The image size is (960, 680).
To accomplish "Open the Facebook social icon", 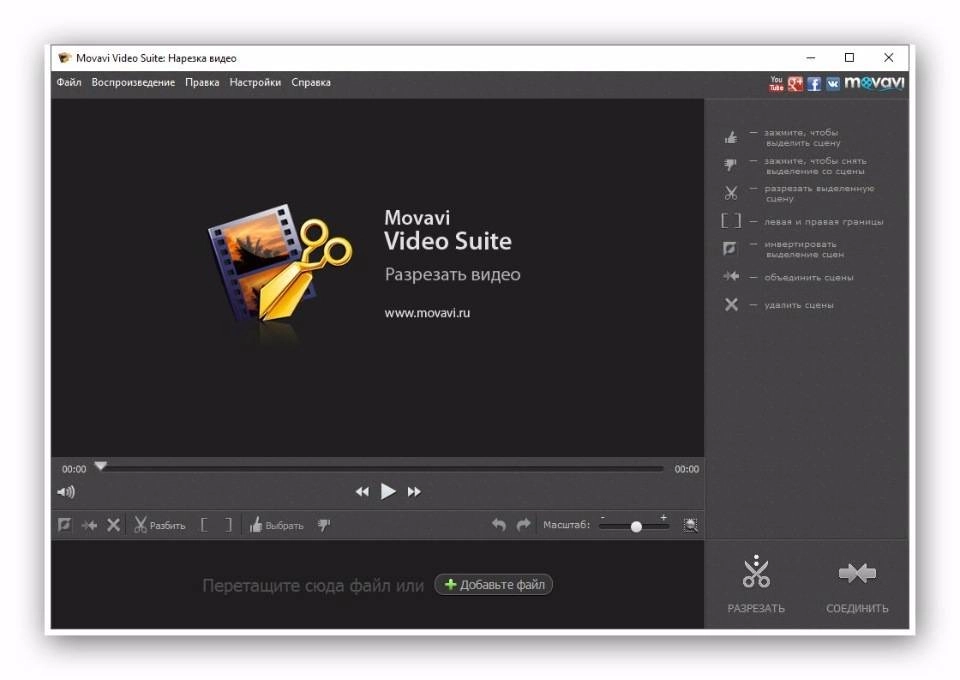I will pyautogui.click(x=814, y=84).
